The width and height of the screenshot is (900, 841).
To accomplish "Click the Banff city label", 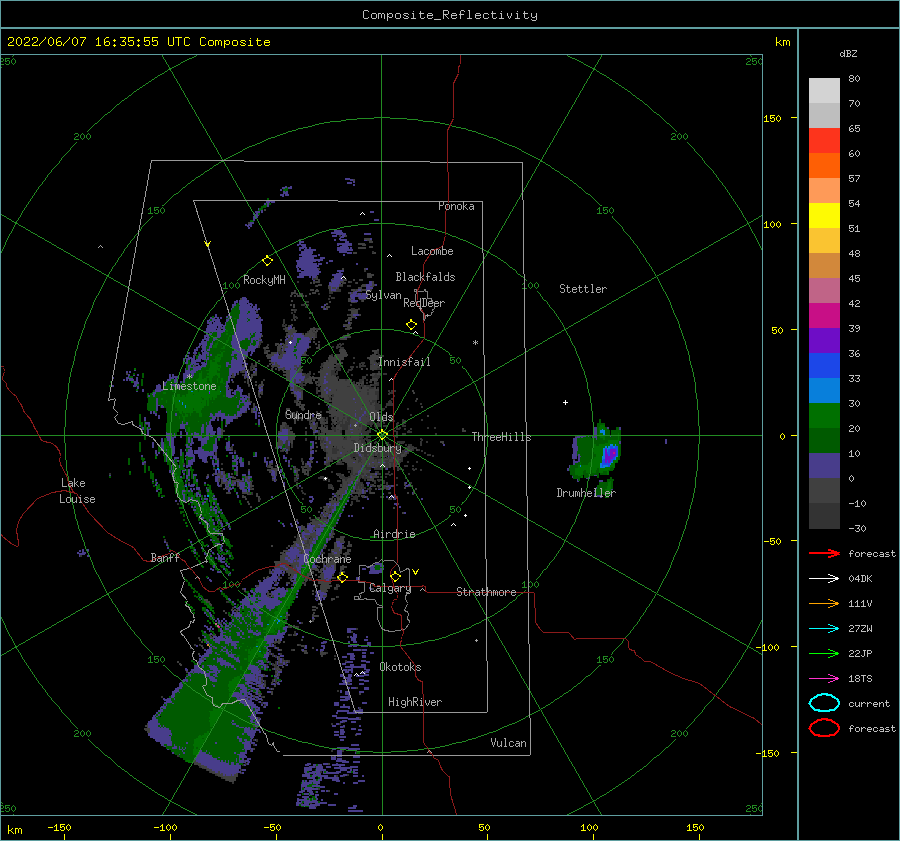I will coord(165,557).
